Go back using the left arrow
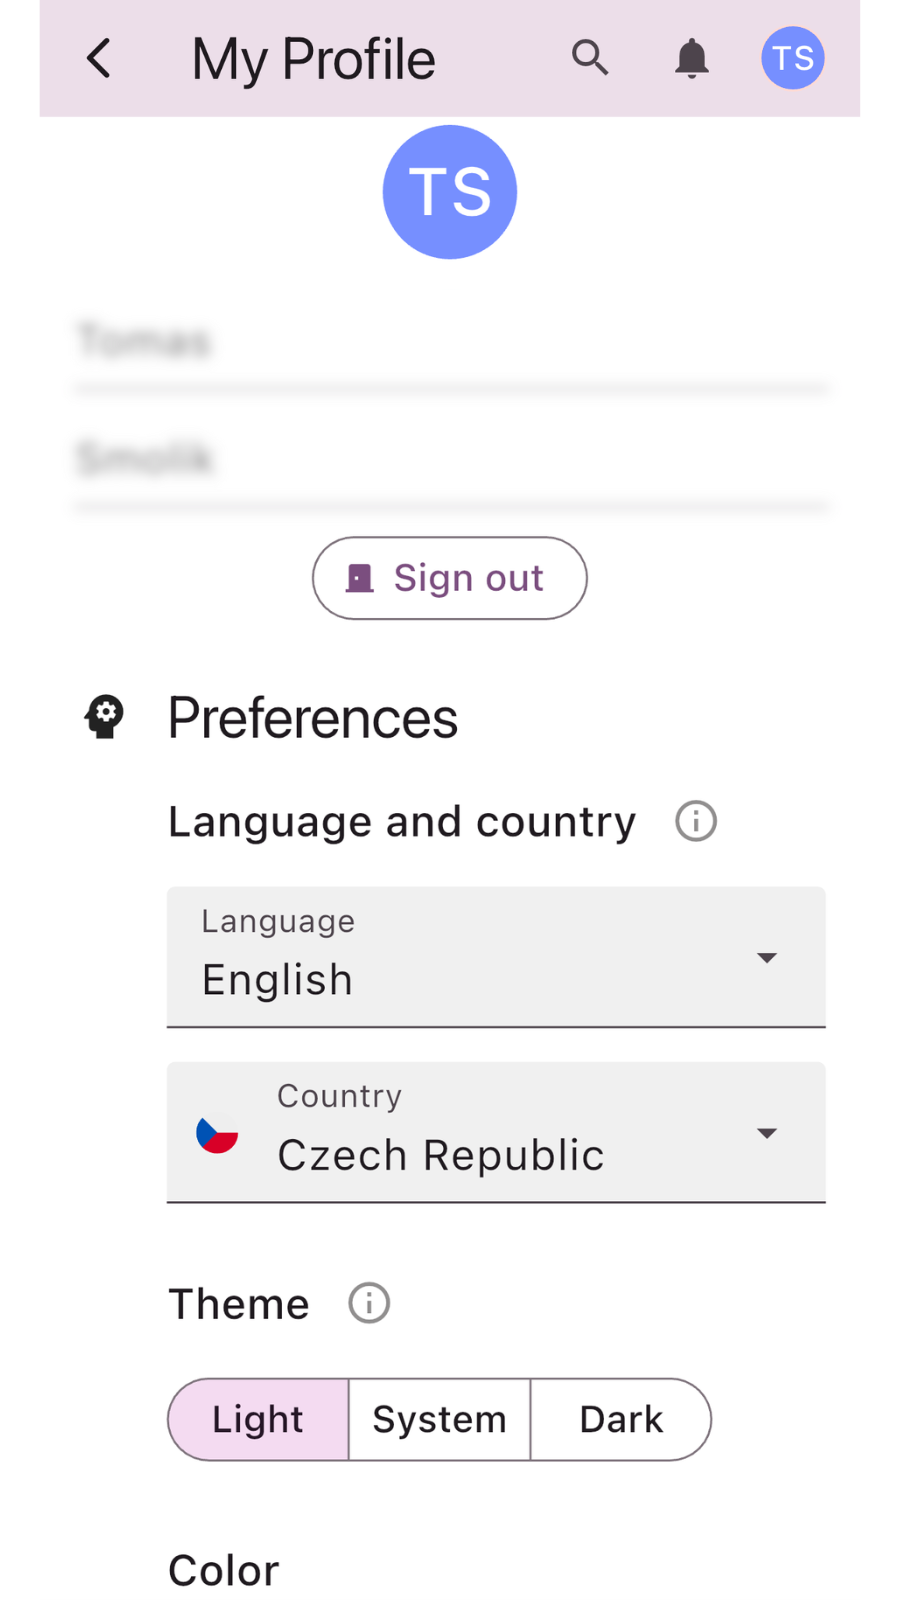Image resolution: width=900 pixels, height=1600 pixels. tap(98, 59)
